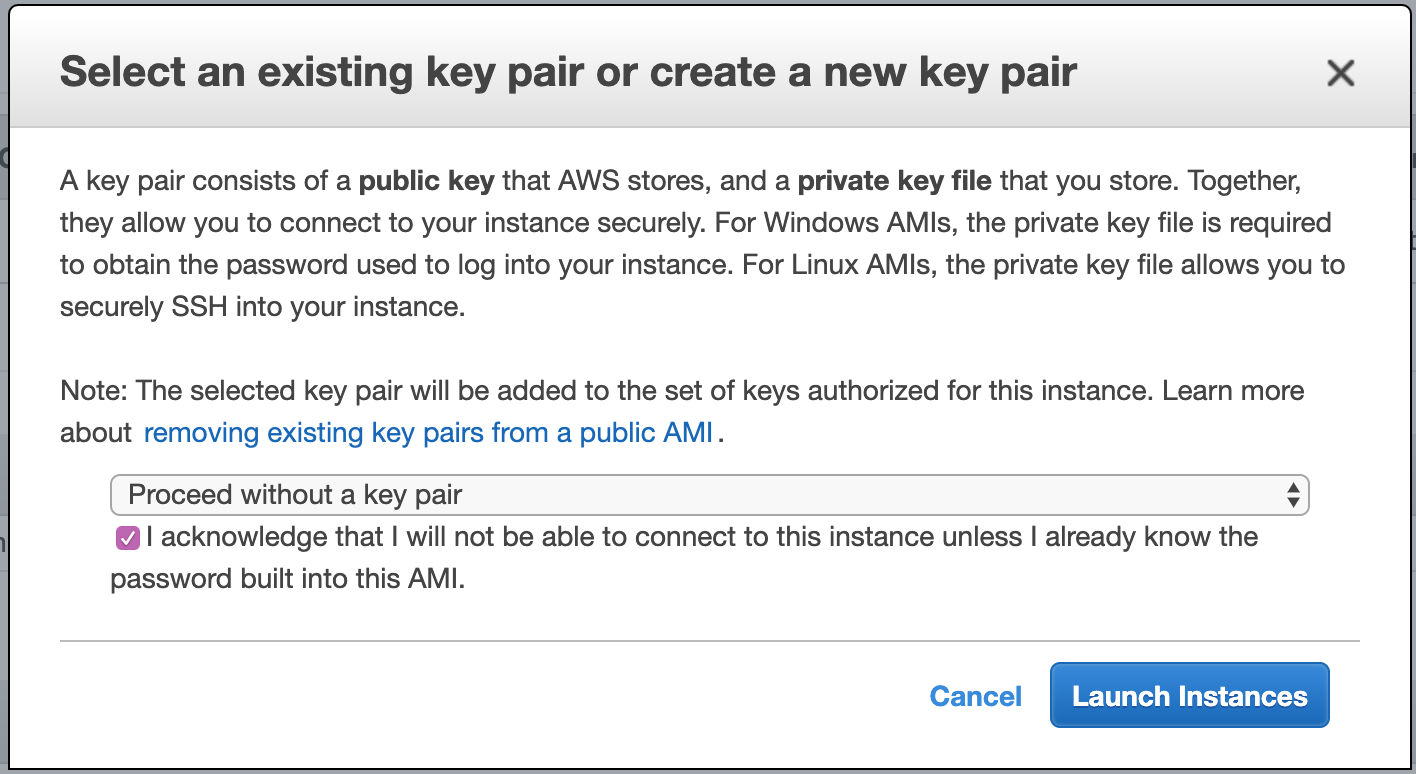
Task: Expand key pair options from the select box middle
Action: click(709, 494)
